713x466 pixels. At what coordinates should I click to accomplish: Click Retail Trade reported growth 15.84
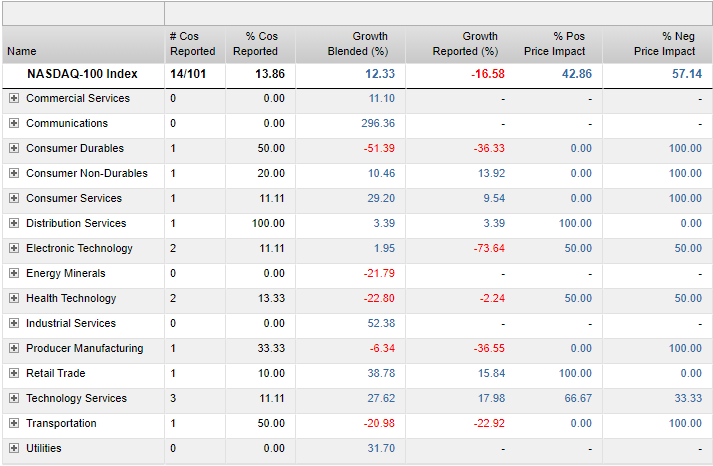pyautogui.click(x=492, y=373)
